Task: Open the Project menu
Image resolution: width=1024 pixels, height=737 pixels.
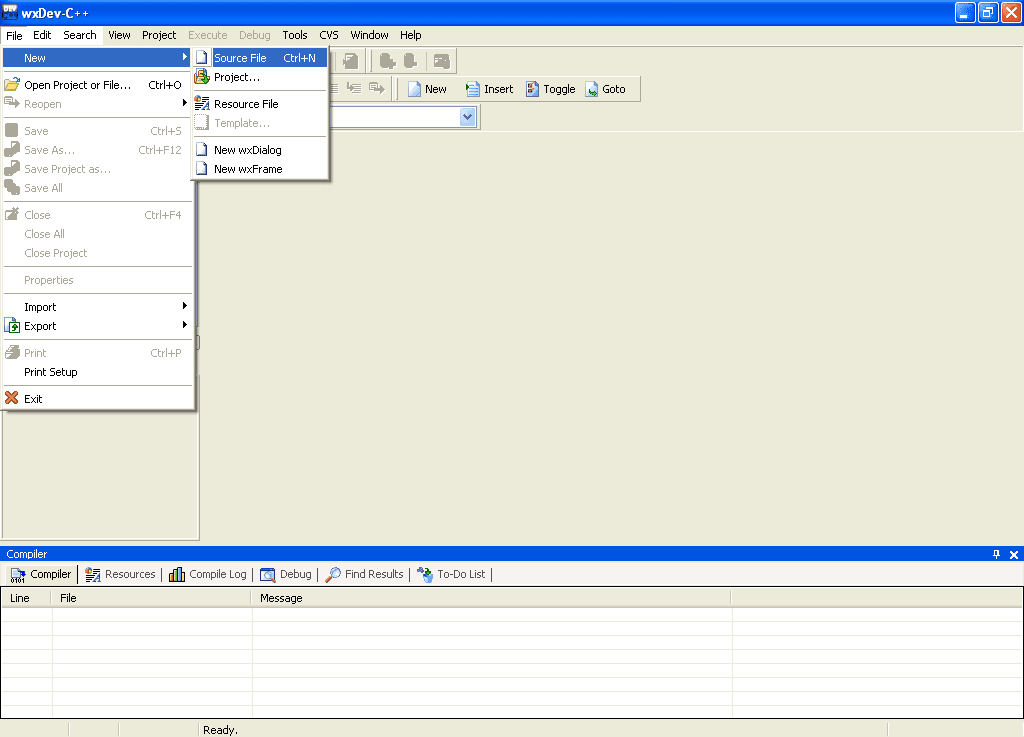Action: coord(159,35)
